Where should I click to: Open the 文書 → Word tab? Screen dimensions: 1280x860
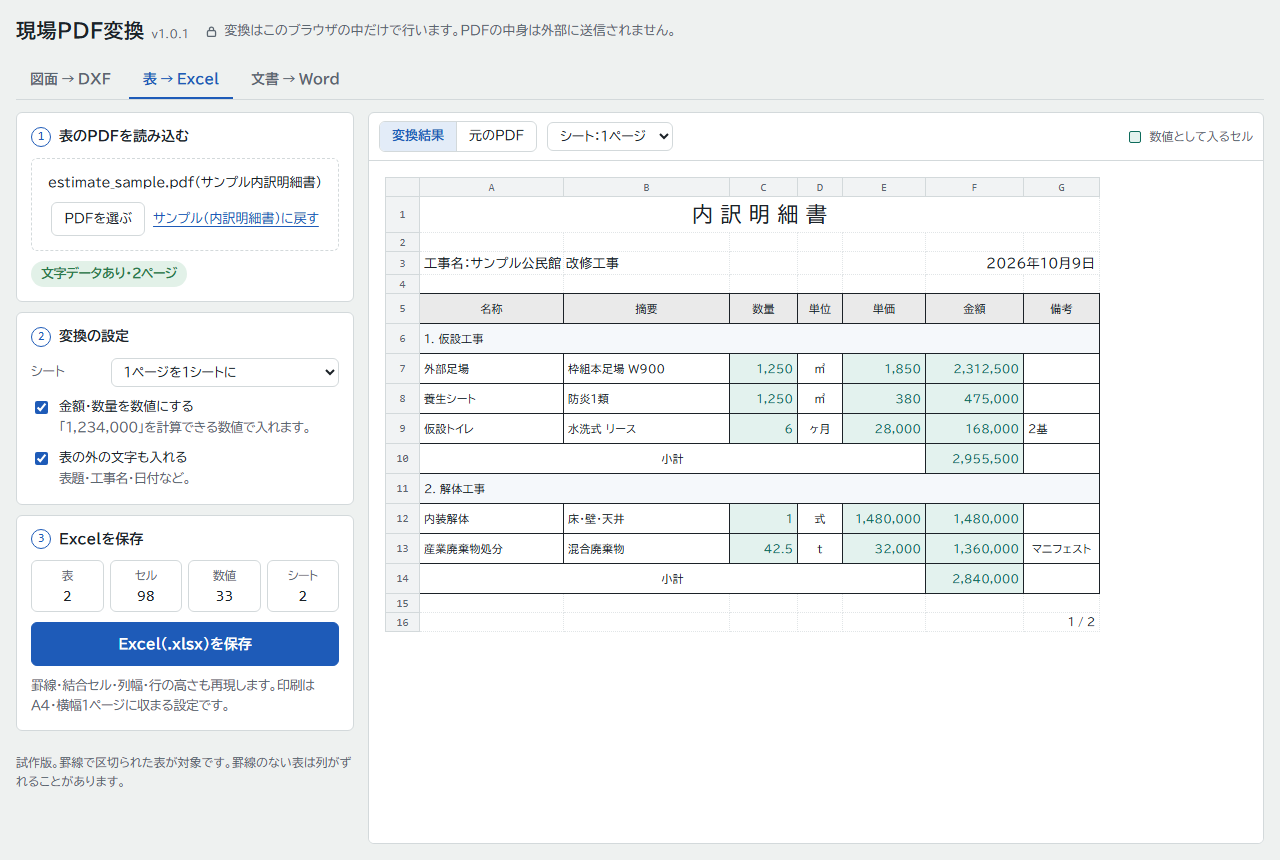[295, 79]
